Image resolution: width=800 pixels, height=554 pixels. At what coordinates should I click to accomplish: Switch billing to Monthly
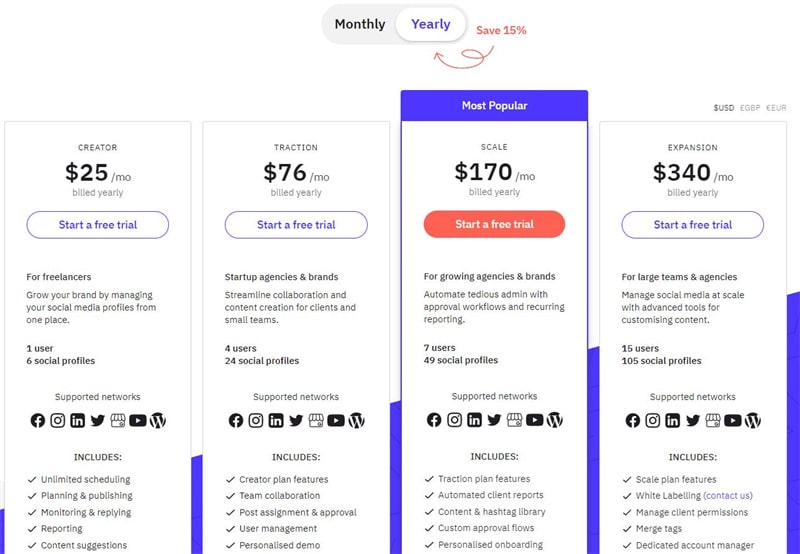(x=360, y=24)
